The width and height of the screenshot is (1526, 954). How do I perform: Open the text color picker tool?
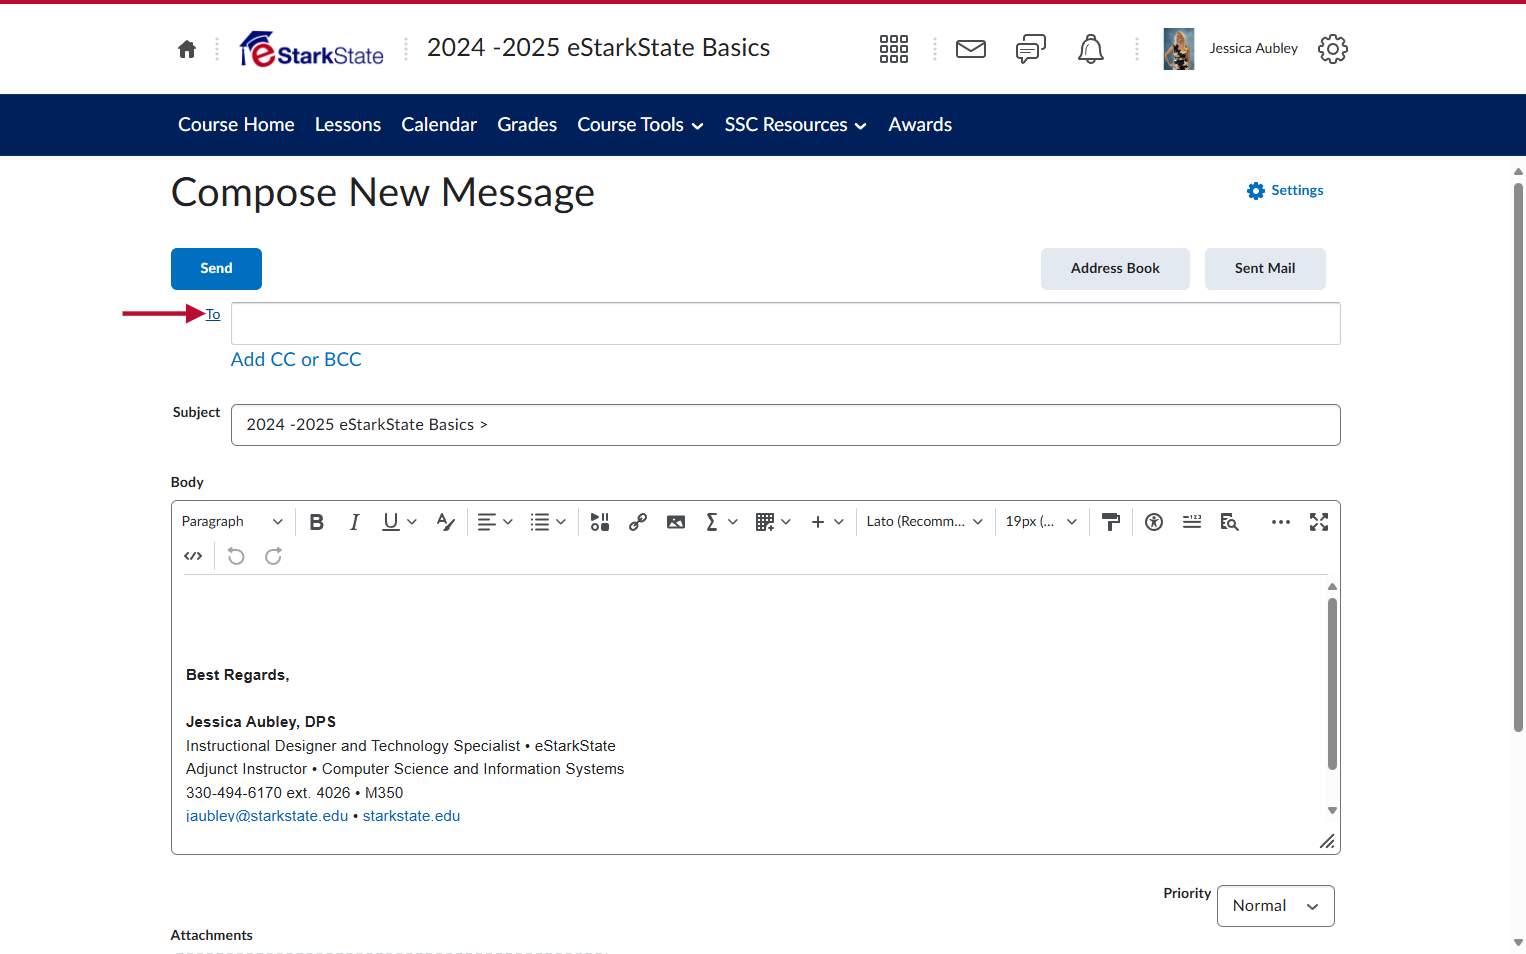pyautogui.click(x=446, y=522)
